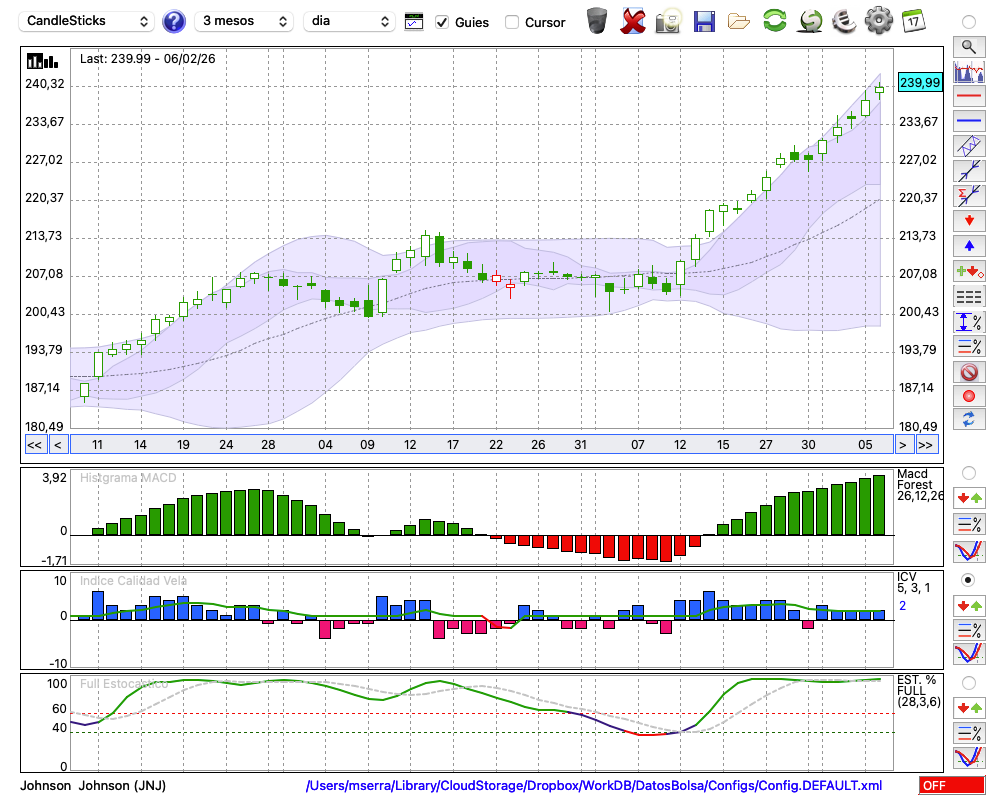This screenshot has width=1000, height=800.
Task: Uncheck the Guies checkbox
Action: 442,22
